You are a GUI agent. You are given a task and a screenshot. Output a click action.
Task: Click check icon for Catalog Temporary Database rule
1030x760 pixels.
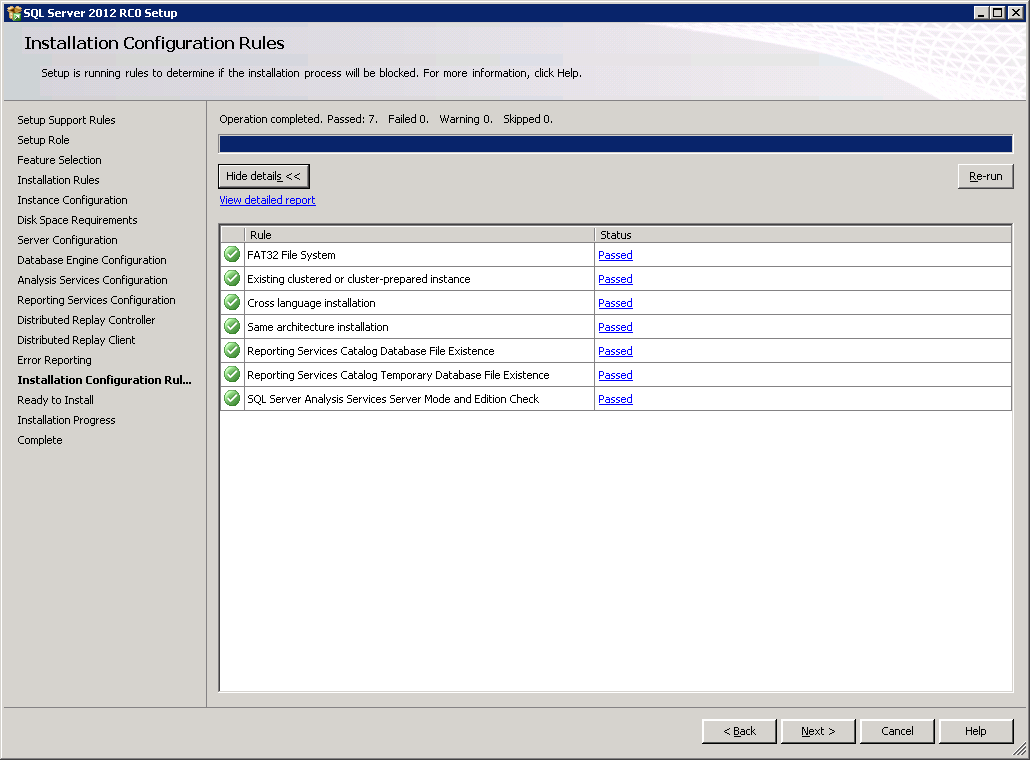[x=232, y=375]
